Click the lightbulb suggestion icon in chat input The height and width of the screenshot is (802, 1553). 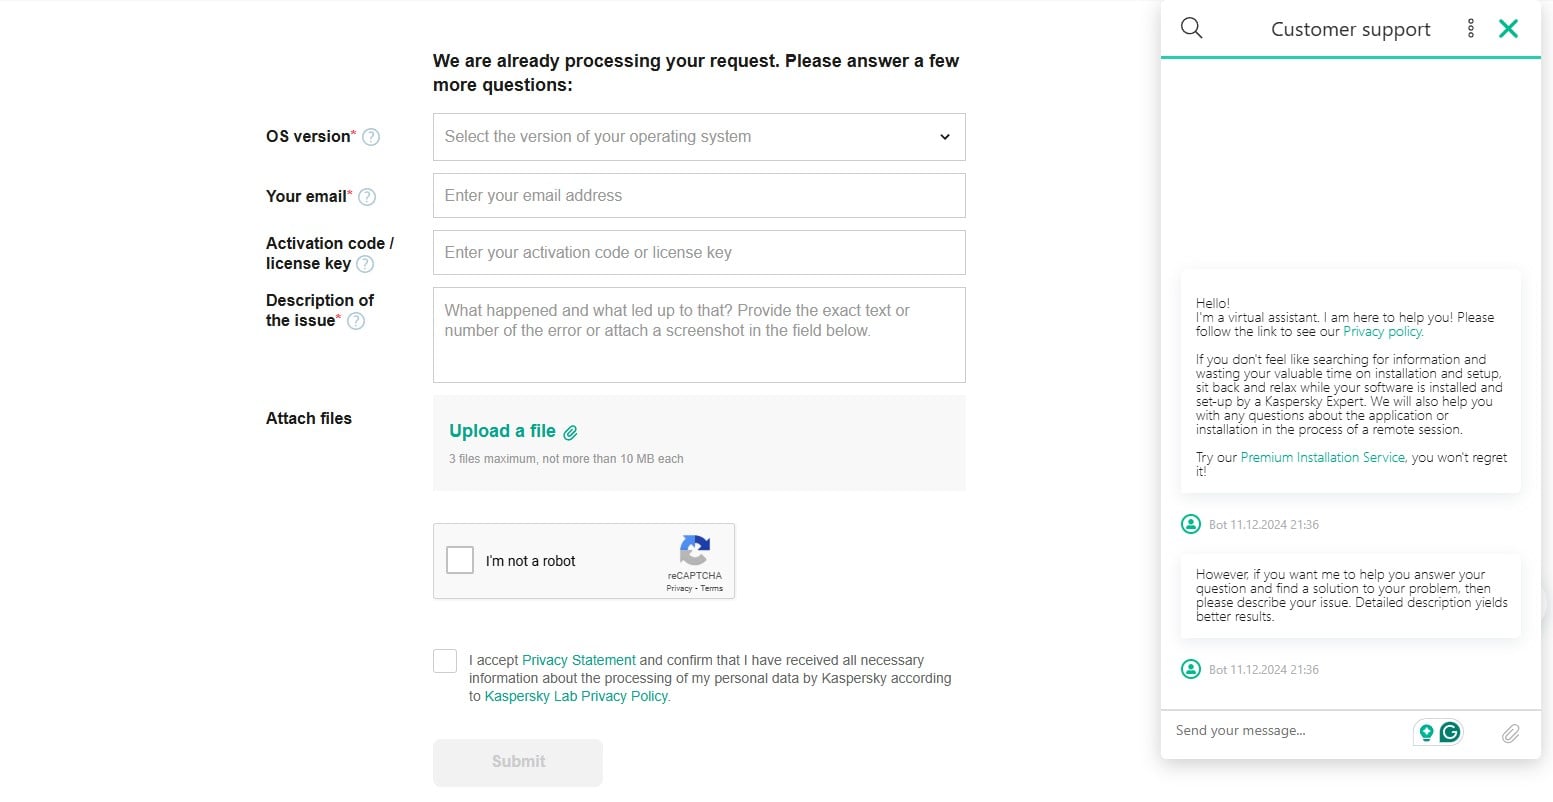click(1426, 732)
